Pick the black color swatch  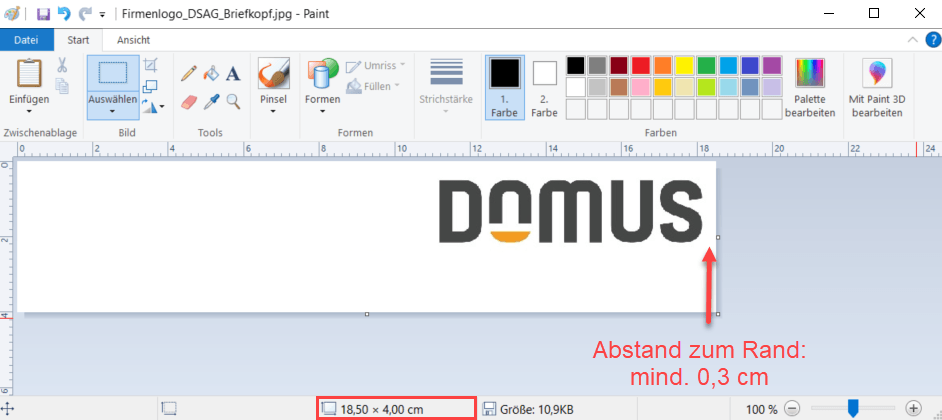tap(576, 65)
